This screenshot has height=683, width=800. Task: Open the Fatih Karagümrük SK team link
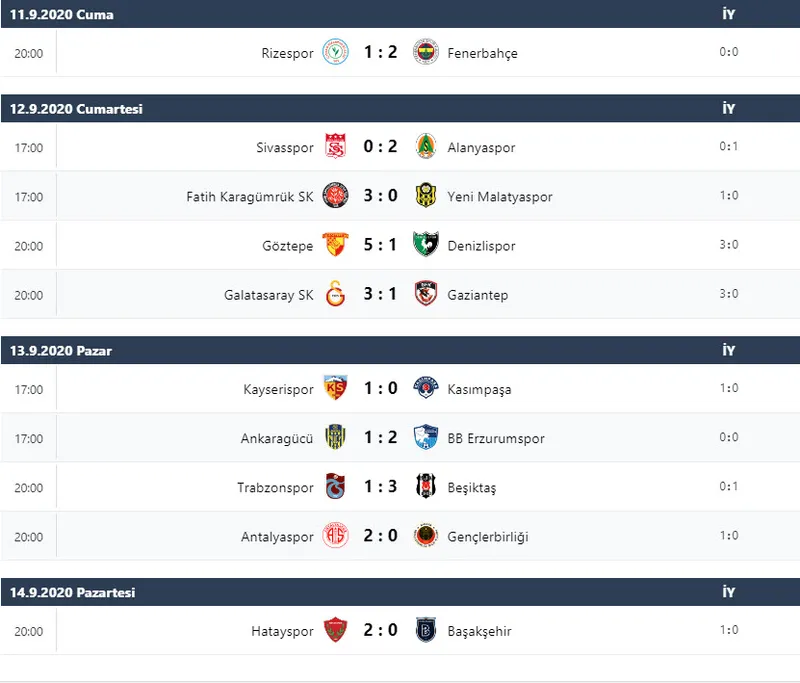click(250, 197)
